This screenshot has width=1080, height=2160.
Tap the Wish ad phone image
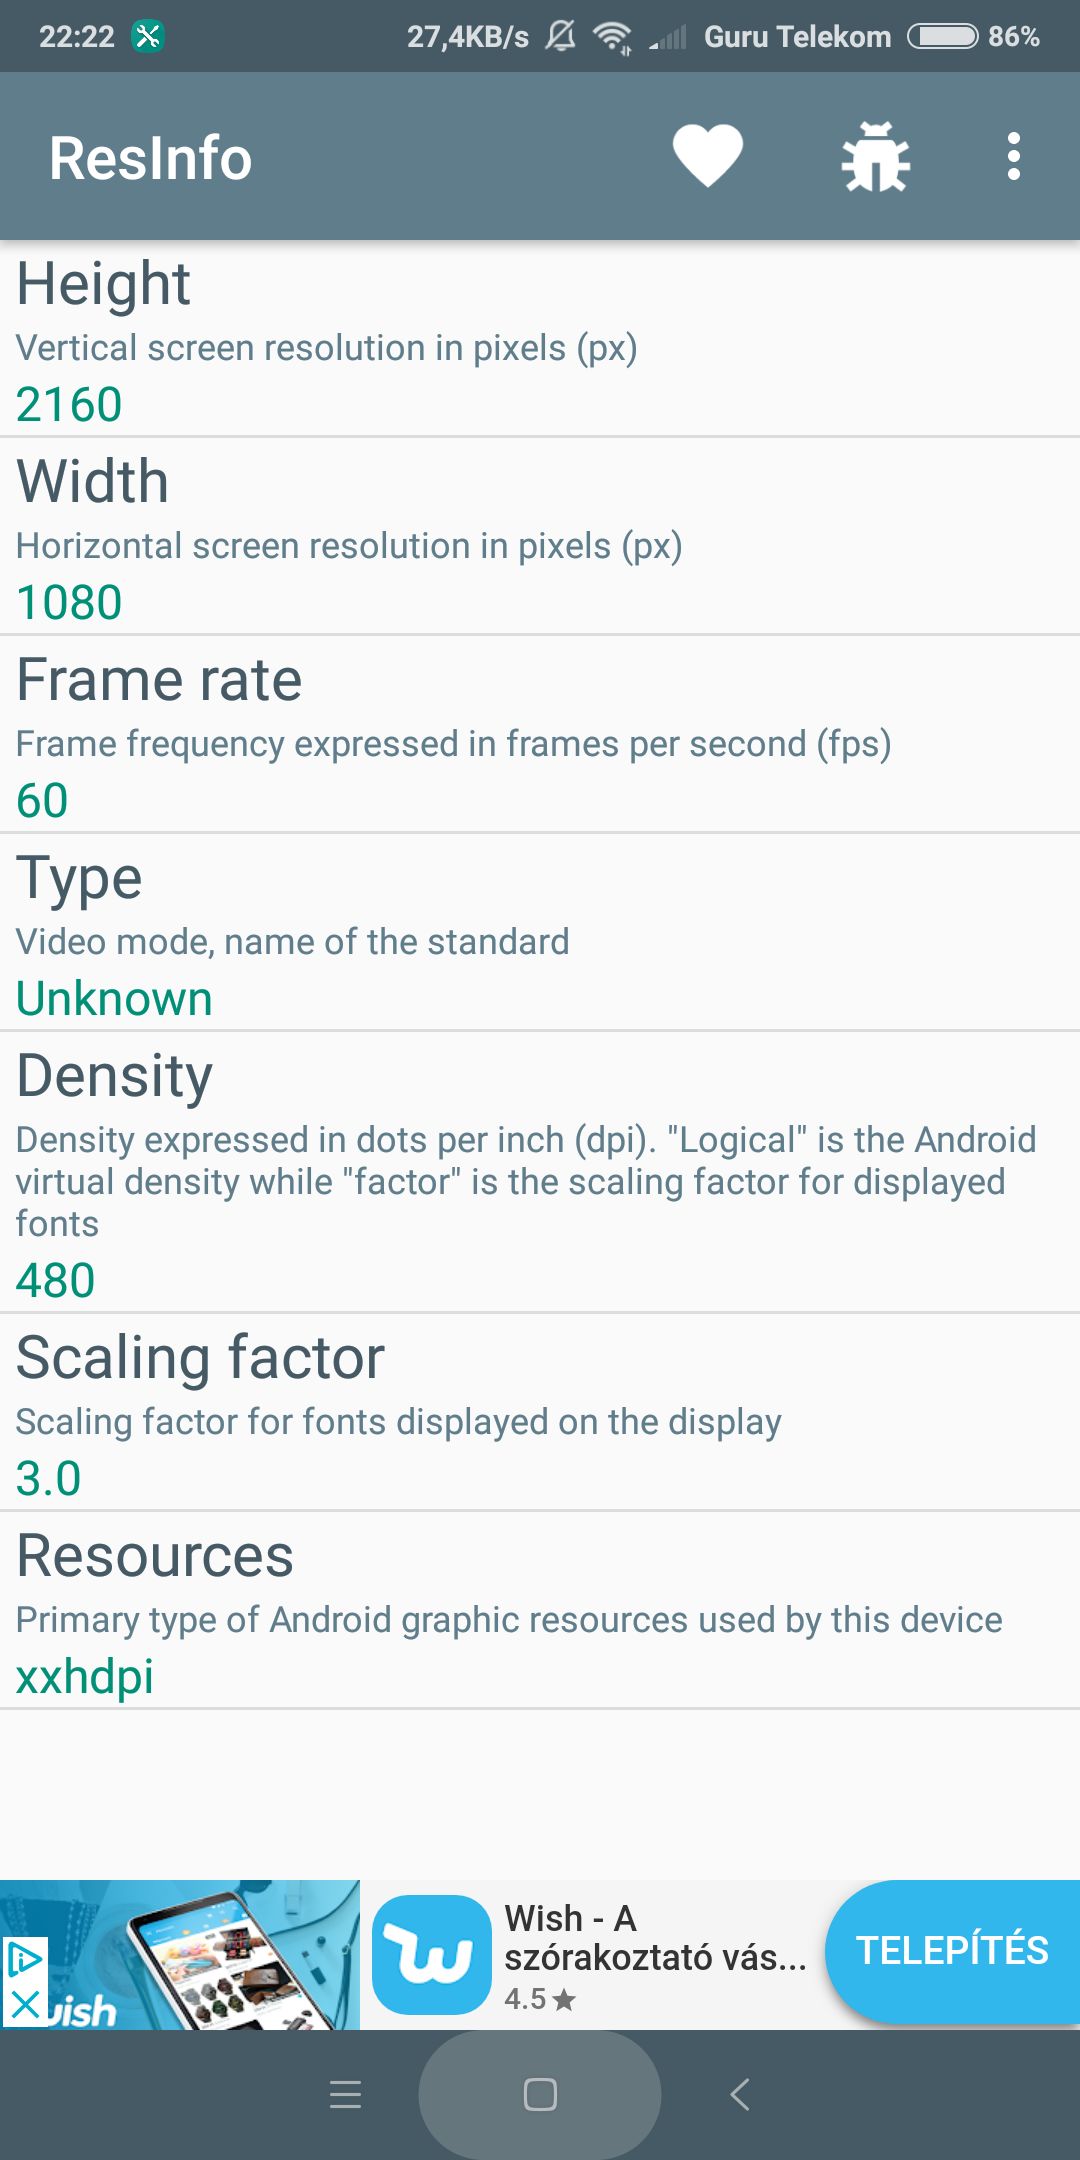pos(180,1954)
